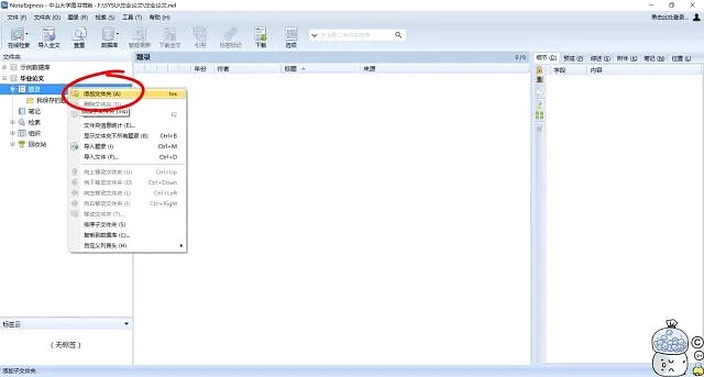
Task: Open the search scope chevron in search box
Action: (x=314, y=35)
